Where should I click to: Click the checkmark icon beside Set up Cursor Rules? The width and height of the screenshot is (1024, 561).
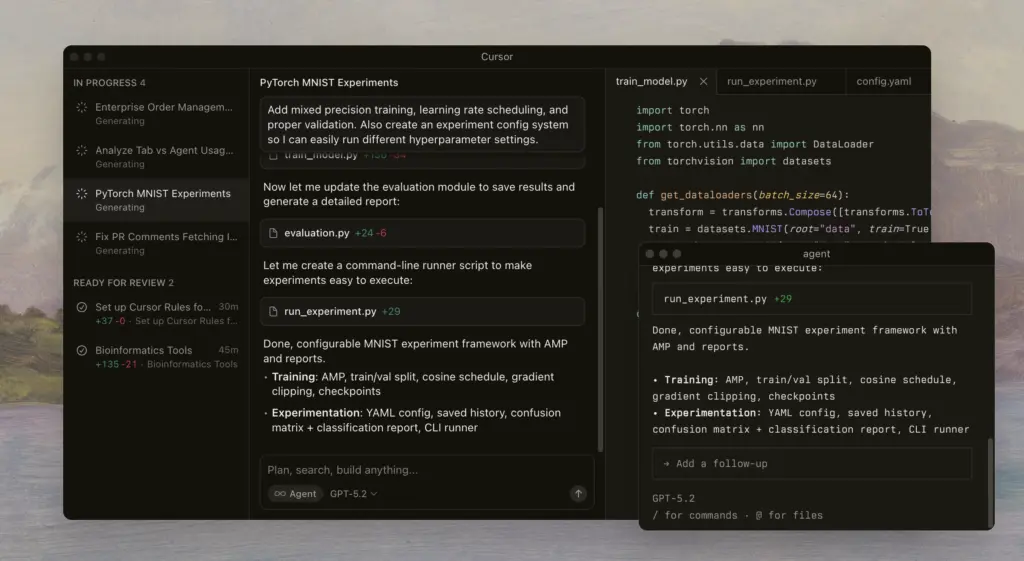[82, 307]
